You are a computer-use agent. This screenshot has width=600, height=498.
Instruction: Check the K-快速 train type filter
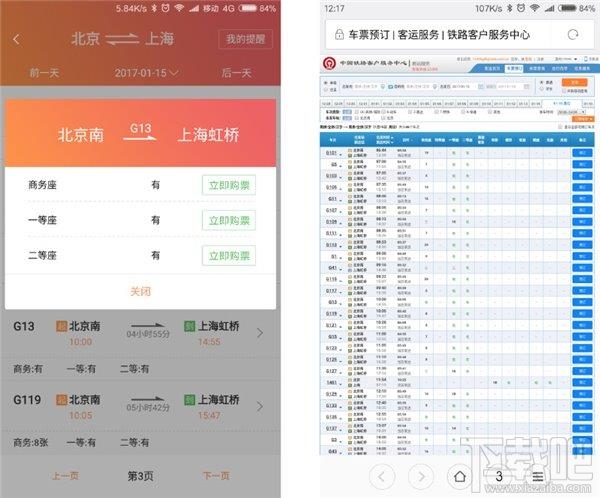pos(463,112)
